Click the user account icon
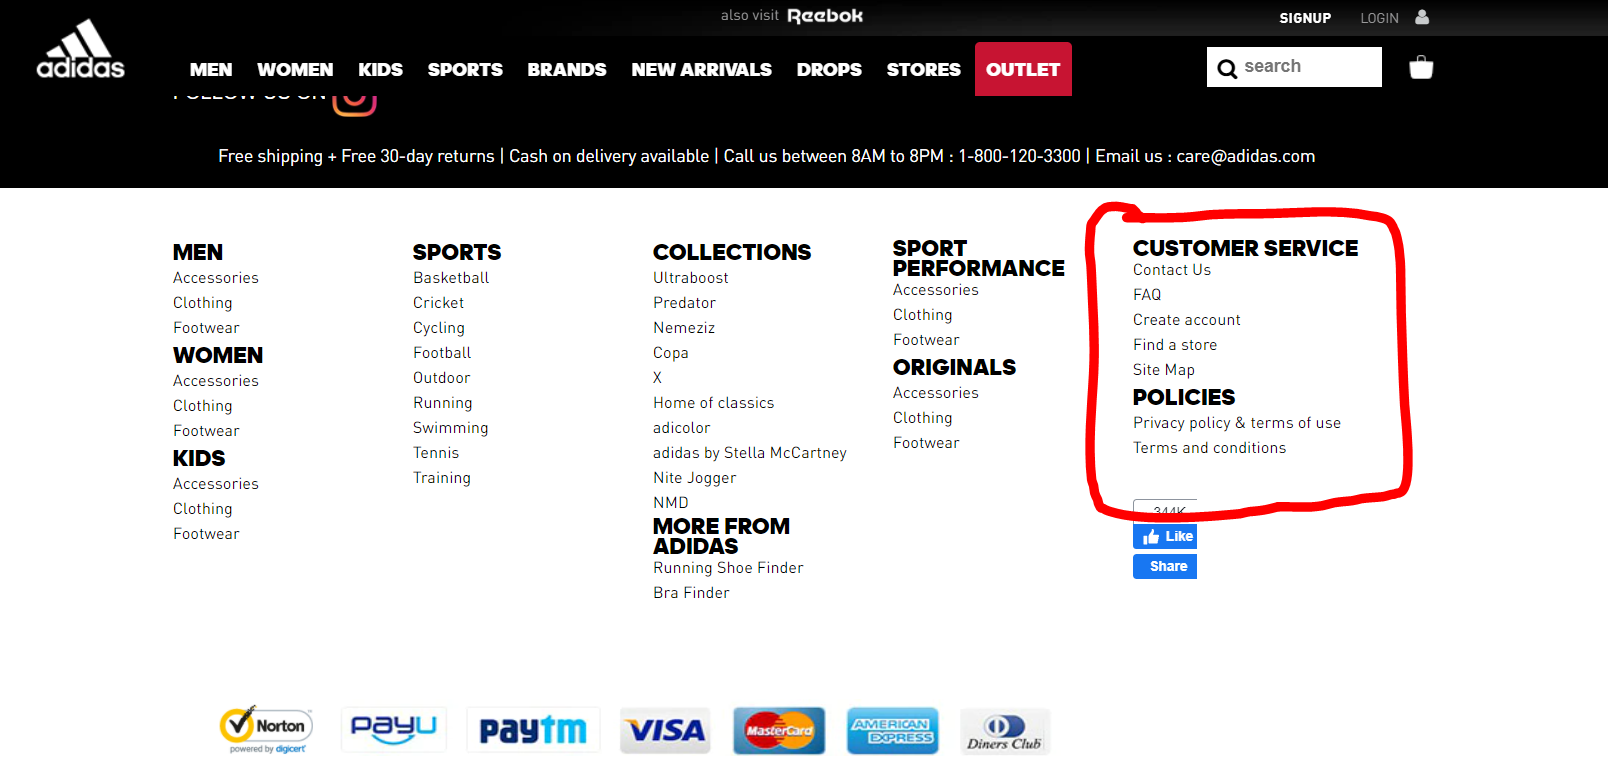 click(x=1422, y=17)
